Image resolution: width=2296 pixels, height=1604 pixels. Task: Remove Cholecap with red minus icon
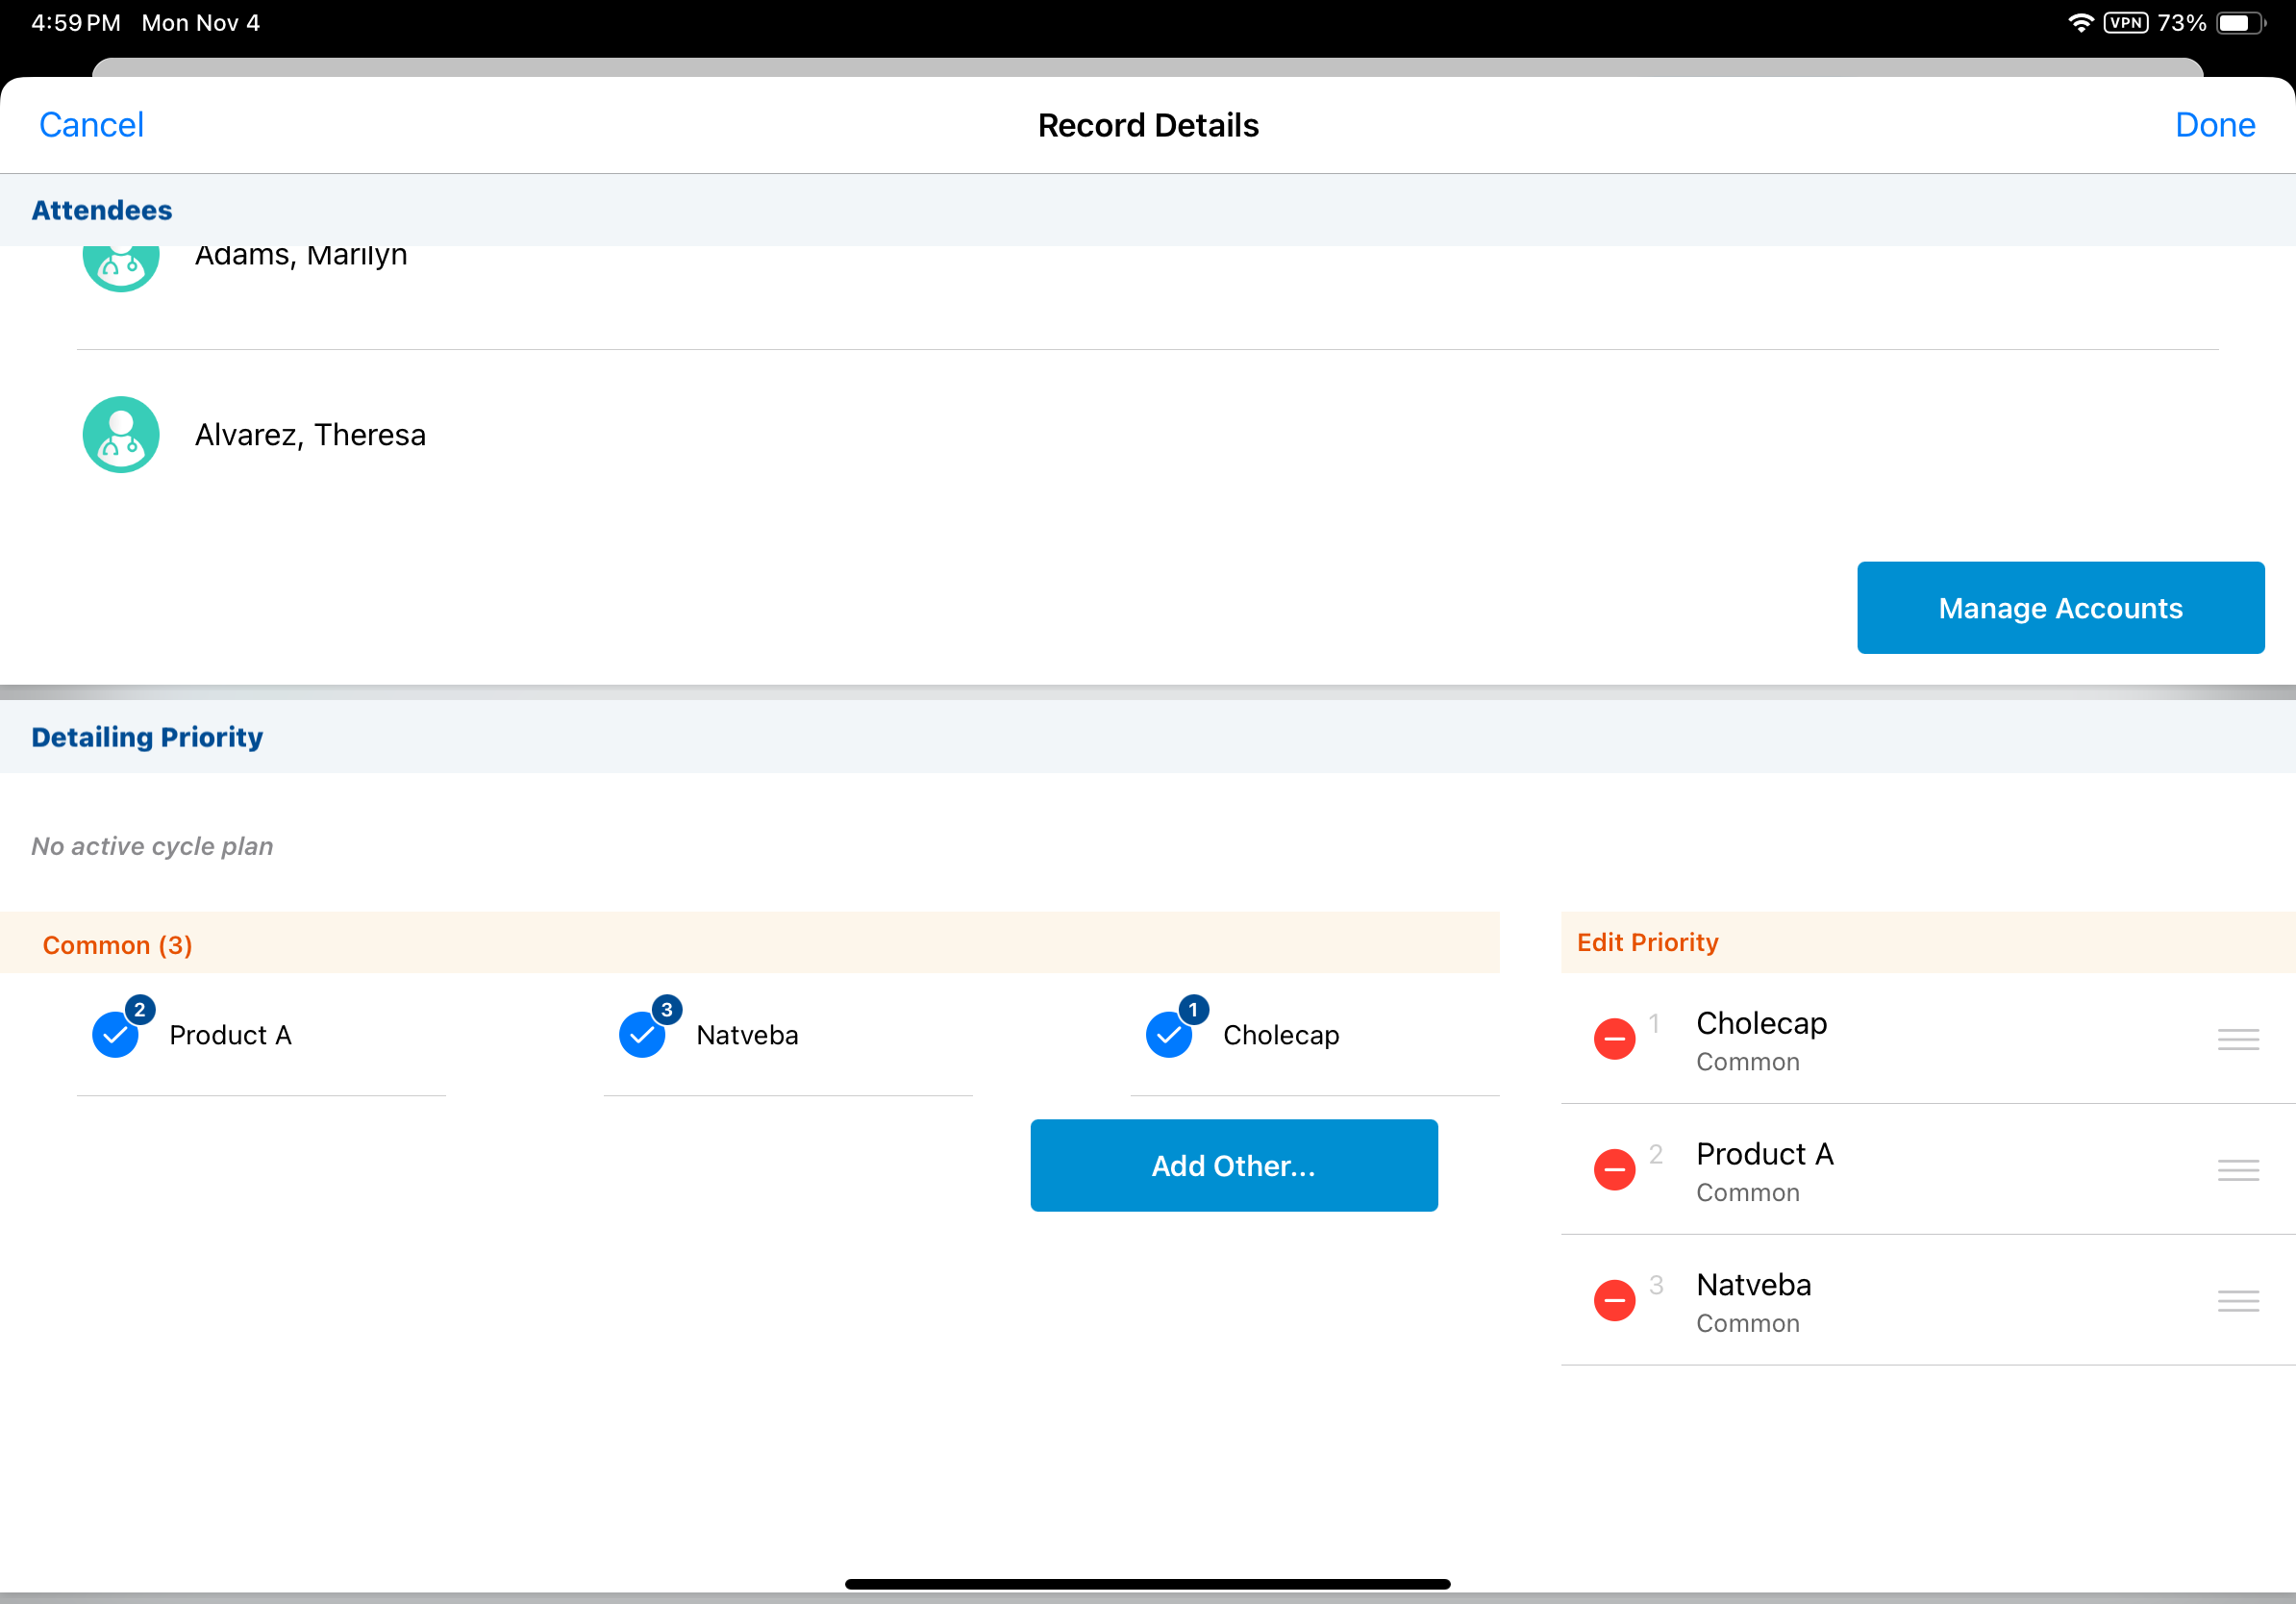[1614, 1039]
